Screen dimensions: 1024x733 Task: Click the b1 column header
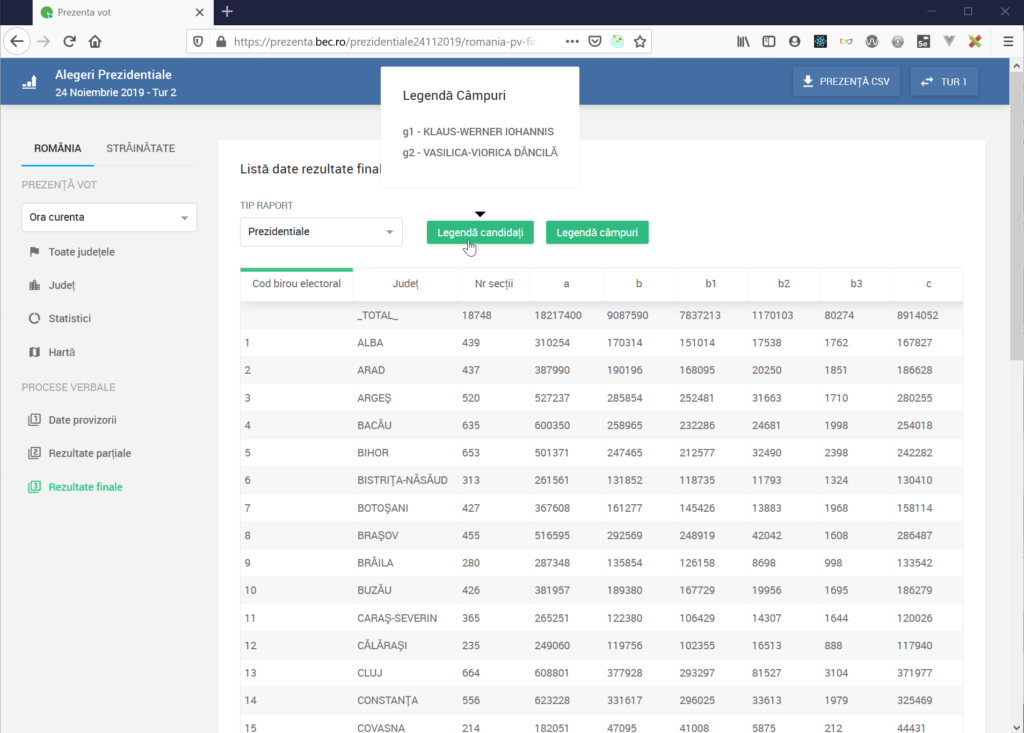[x=711, y=284]
